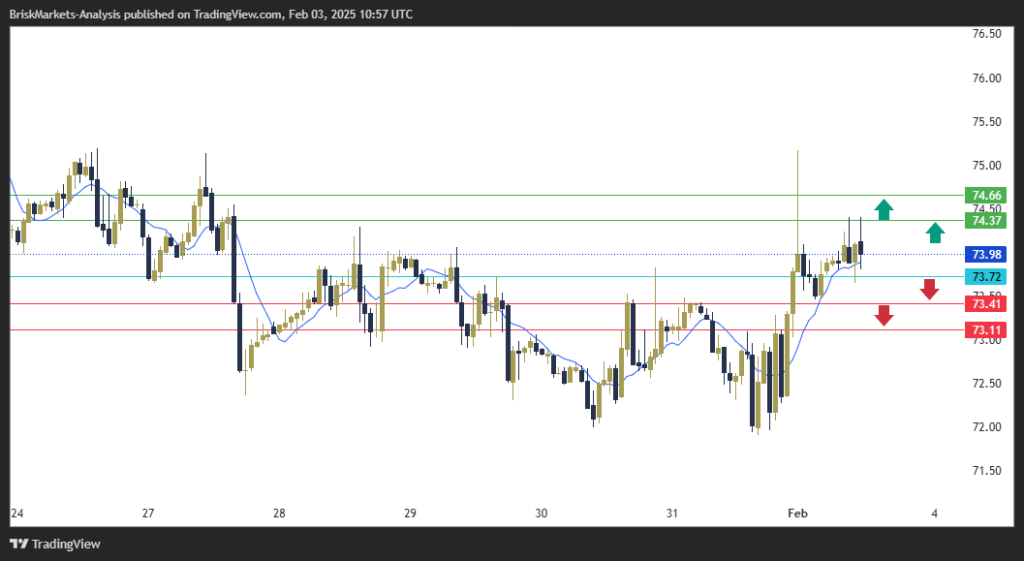Viewport: 1024px width, 561px height.
Task: Select the green 74.37 price label
Action: pyautogui.click(x=986, y=220)
